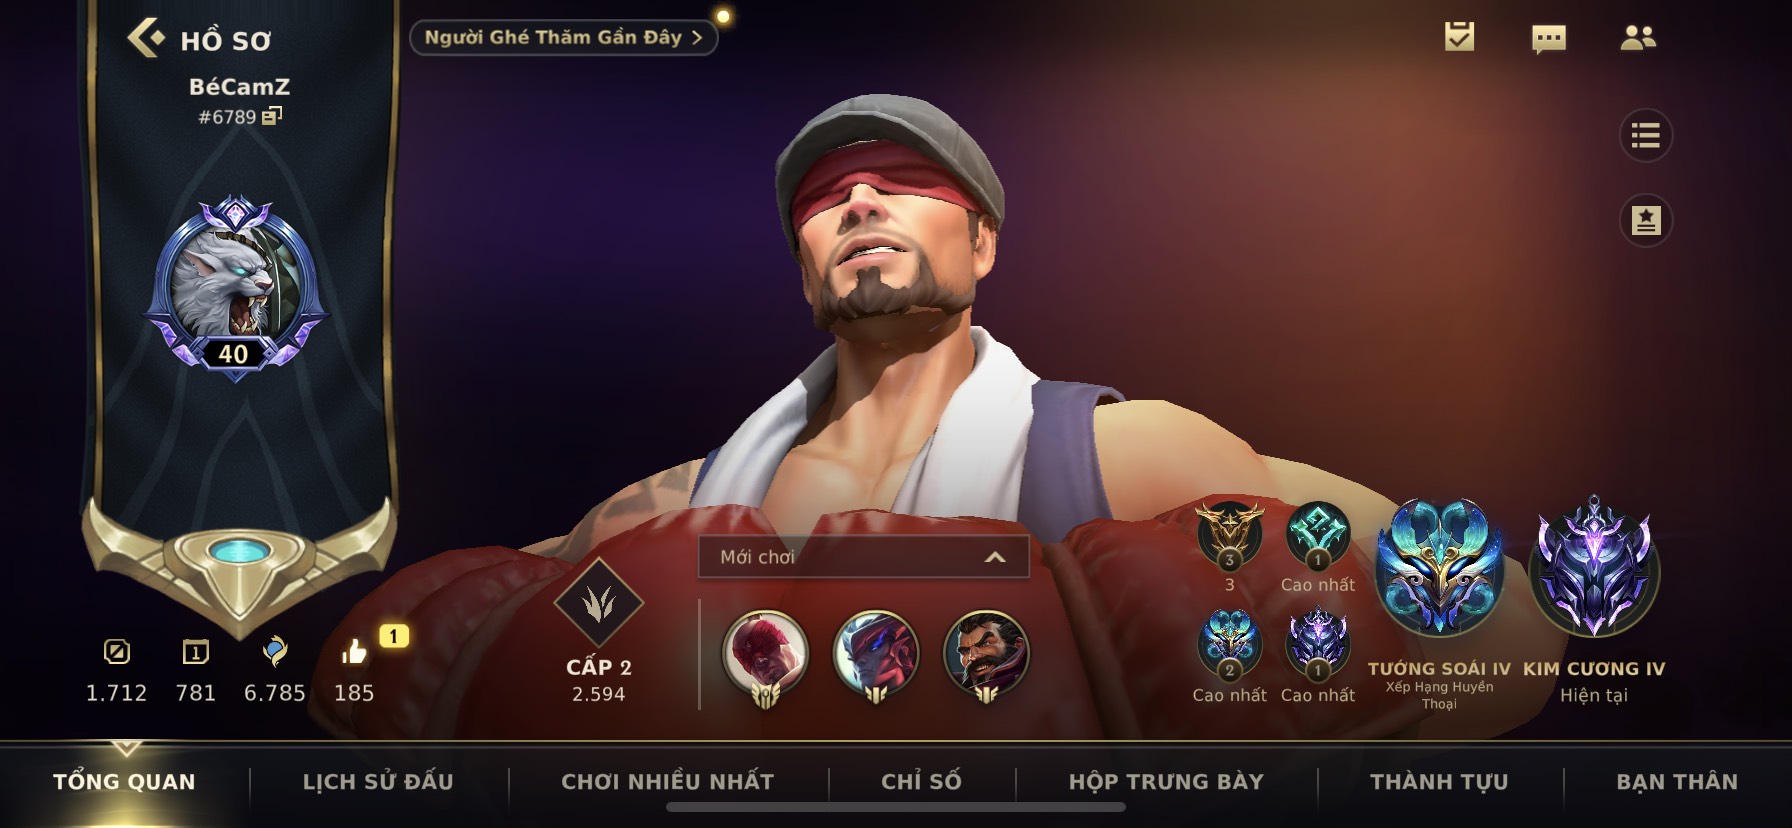Click the white tiger profile avatar
The image size is (1792, 828).
pyautogui.click(x=234, y=282)
